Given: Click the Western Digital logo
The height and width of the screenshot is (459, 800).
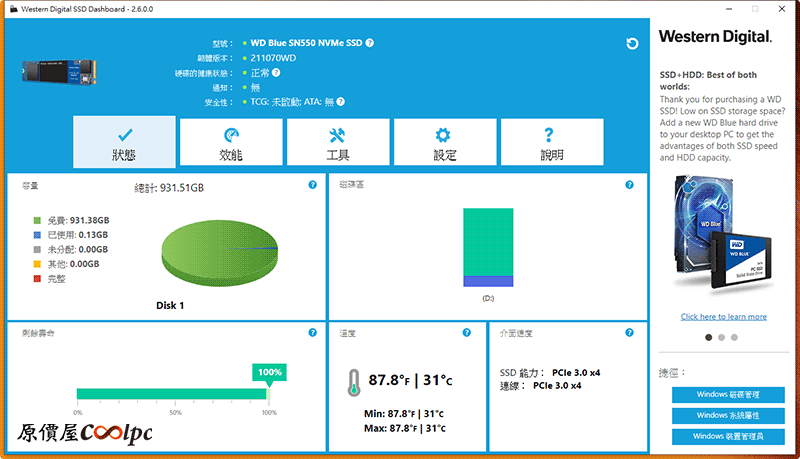Looking at the screenshot, I should 715,37.
